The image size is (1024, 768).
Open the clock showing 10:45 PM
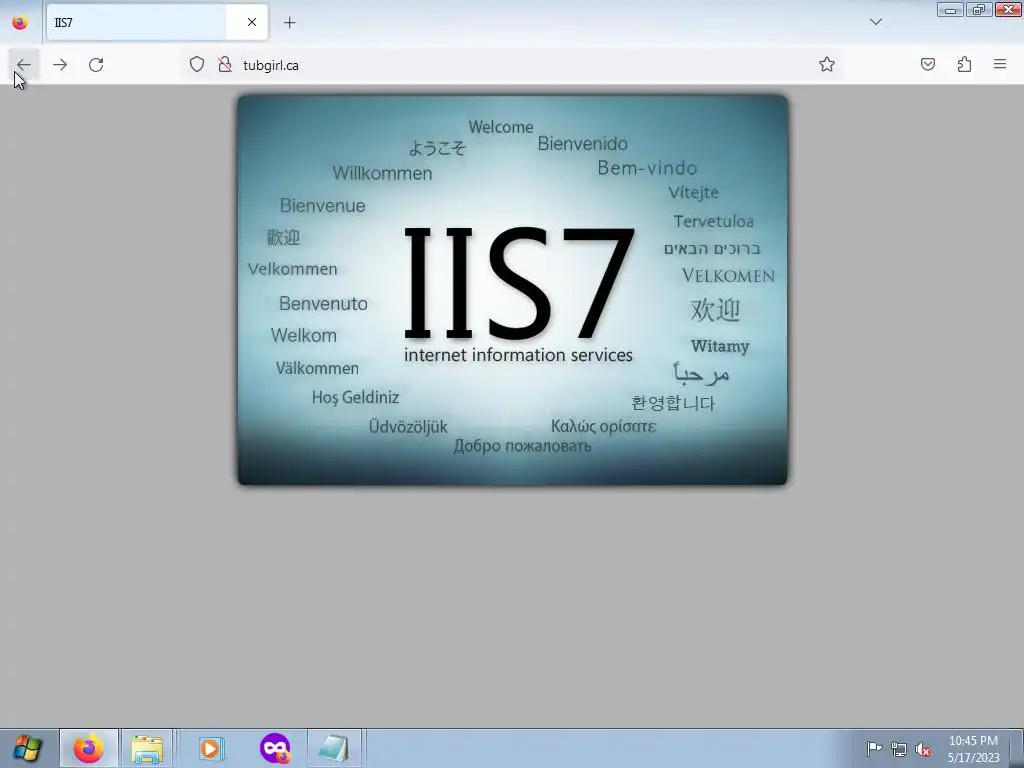click(x=973, y=749)
